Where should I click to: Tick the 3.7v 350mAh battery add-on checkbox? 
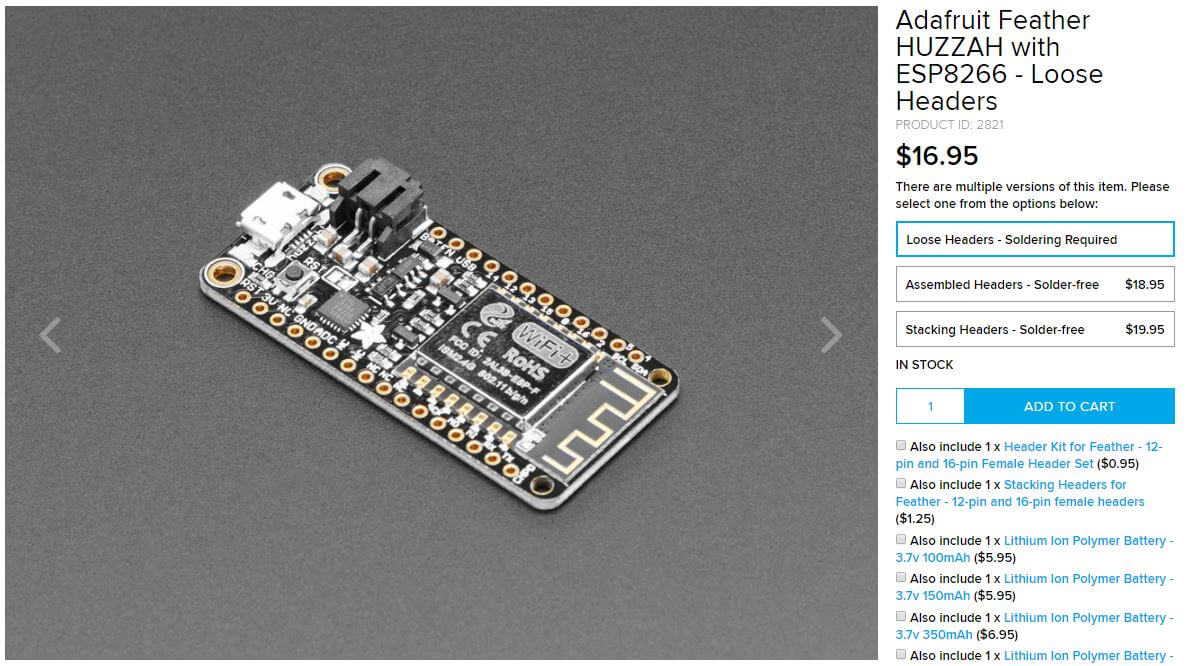pyautogui.click(x=901, y=617)
